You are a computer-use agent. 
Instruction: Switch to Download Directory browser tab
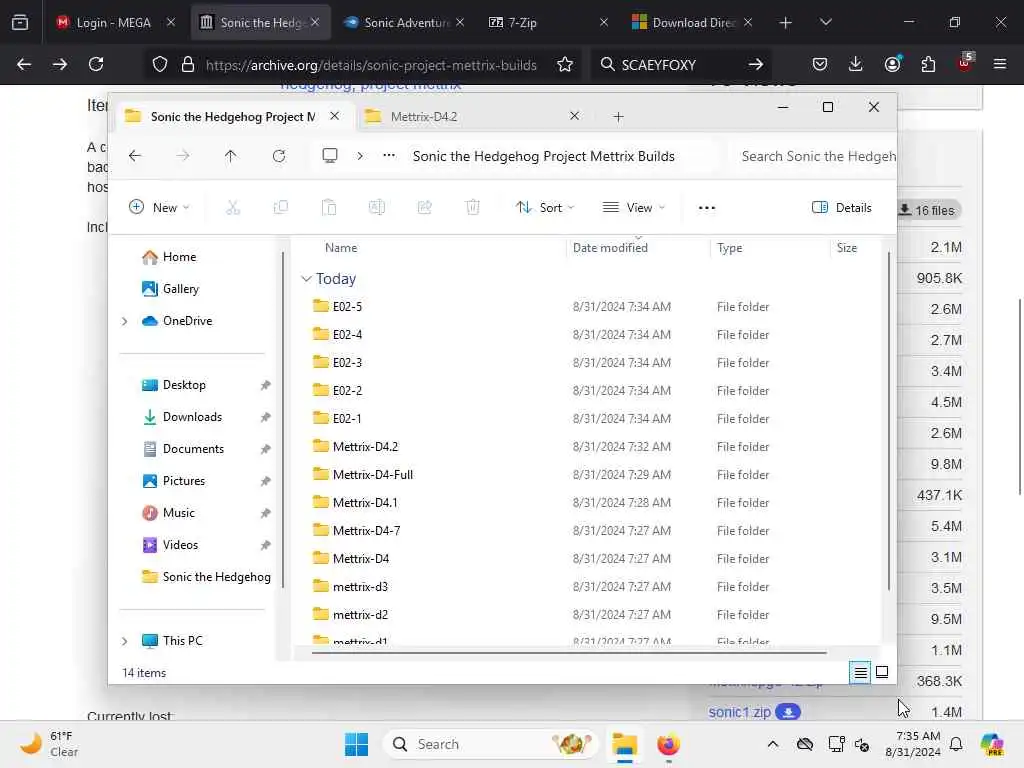pos(694,22)
